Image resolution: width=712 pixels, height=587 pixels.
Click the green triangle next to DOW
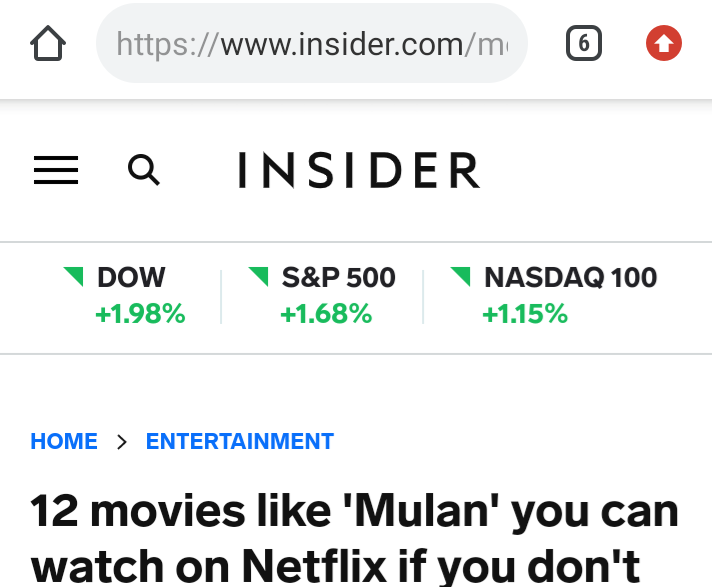[x=74, y=276]
